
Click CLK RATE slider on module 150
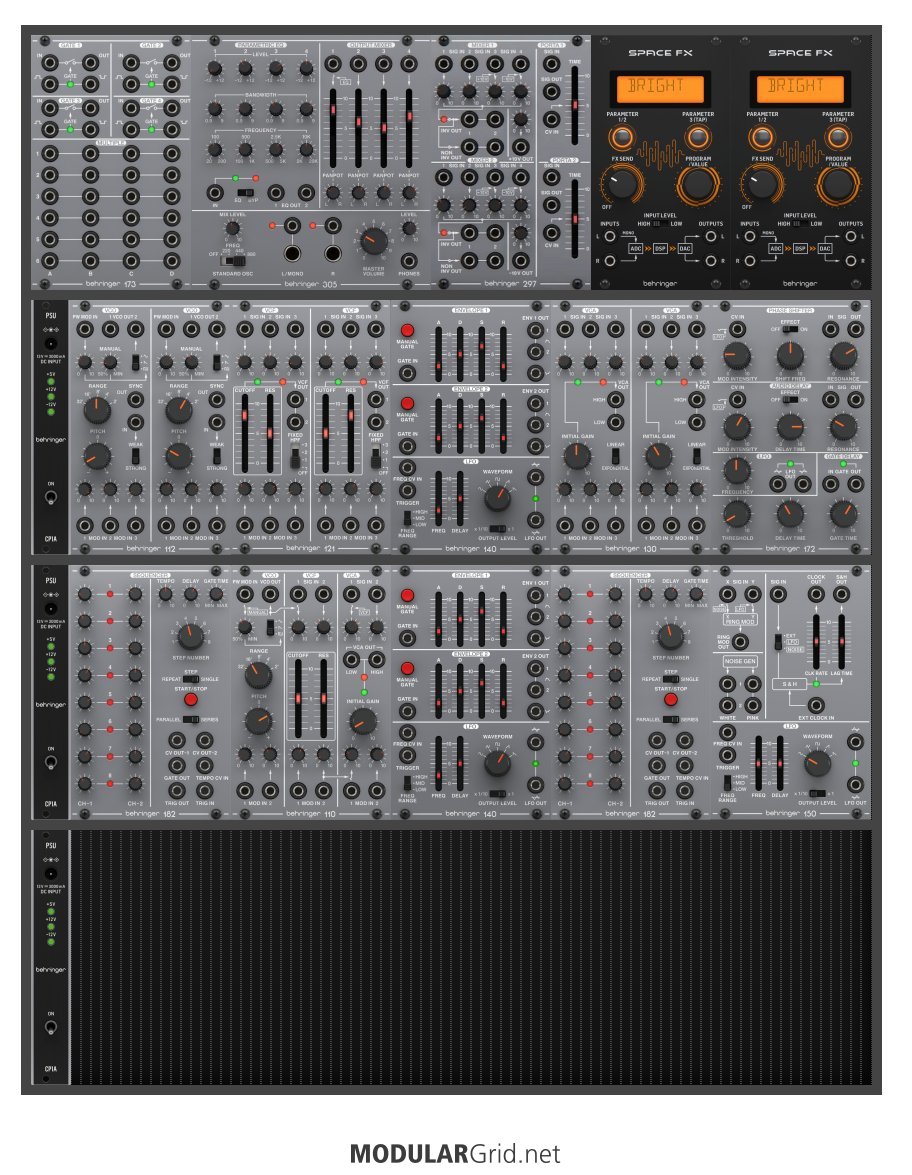click(x=816, y=642)
